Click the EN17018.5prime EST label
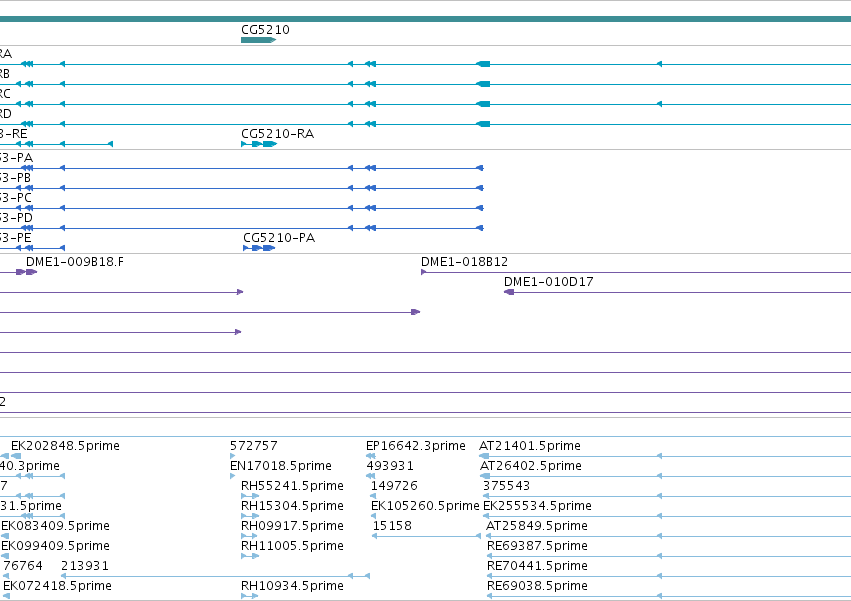 (281, 466)
